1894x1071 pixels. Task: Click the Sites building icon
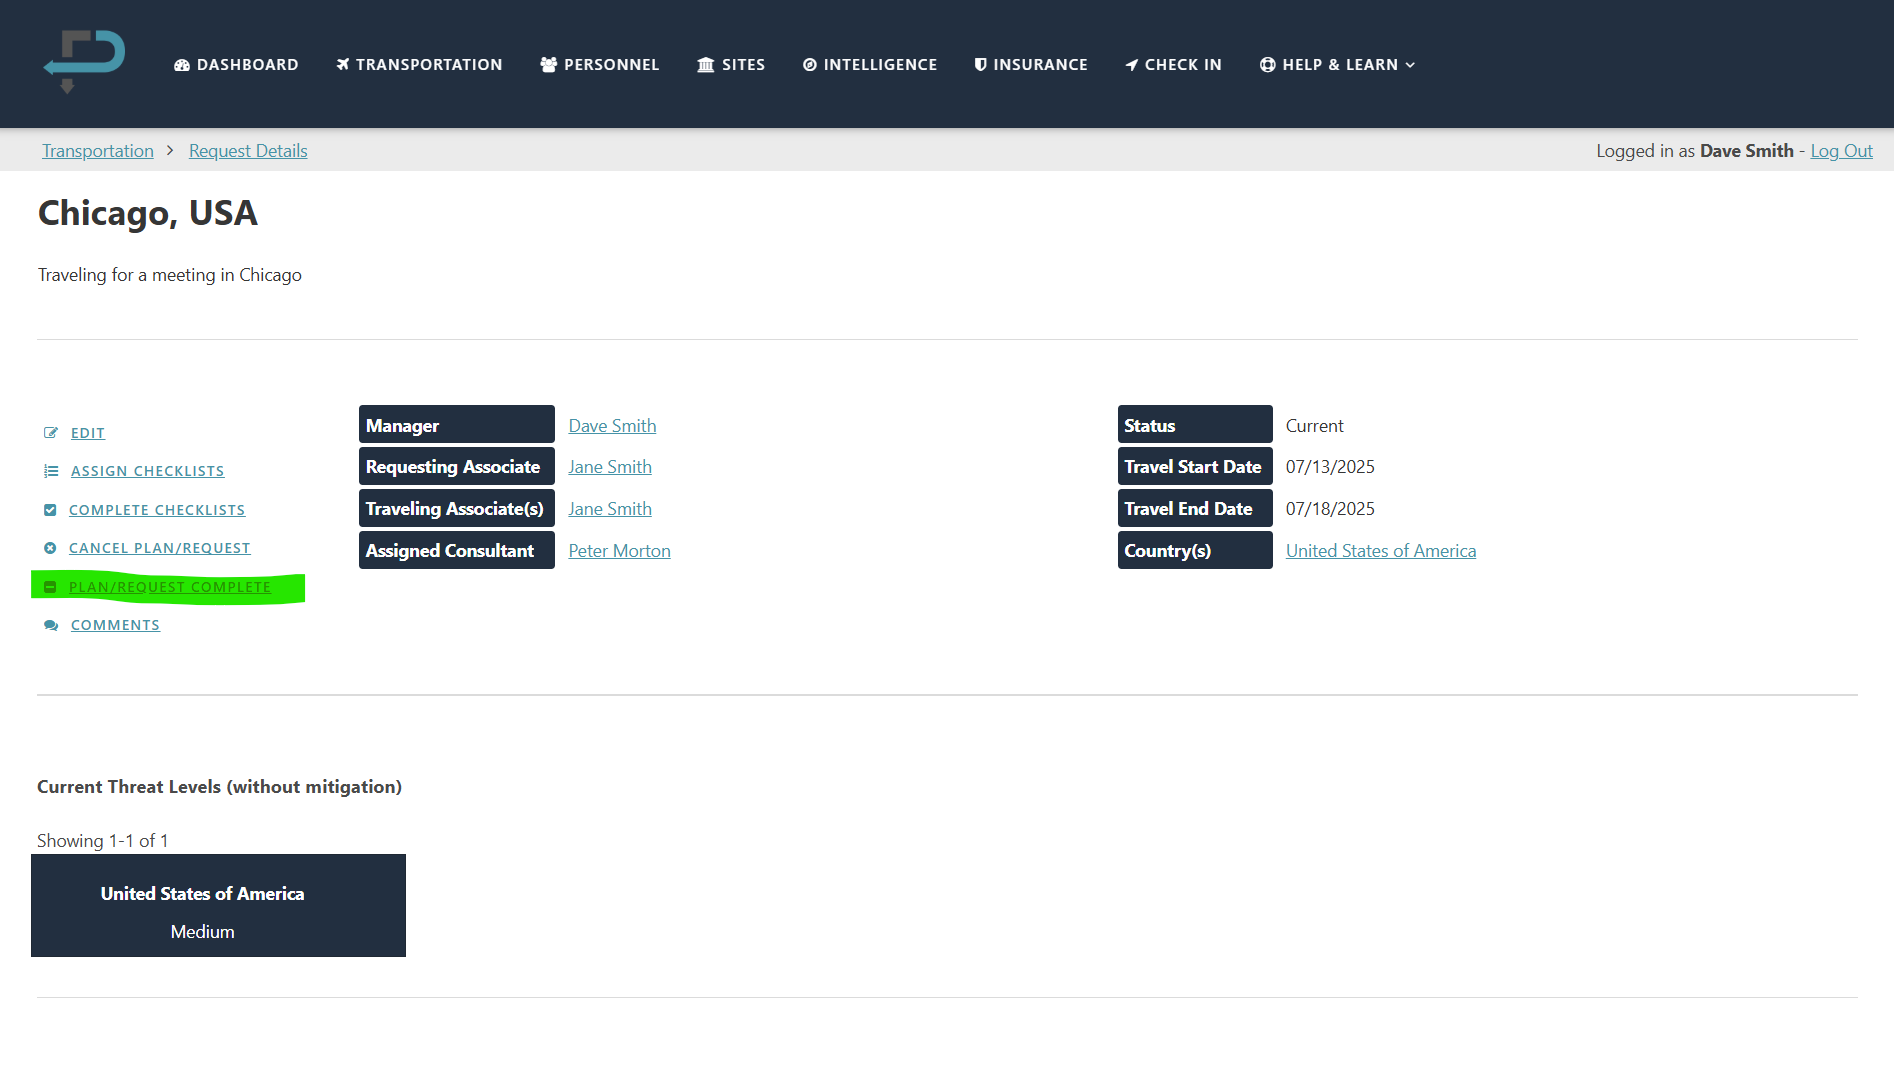pos(706,65)
